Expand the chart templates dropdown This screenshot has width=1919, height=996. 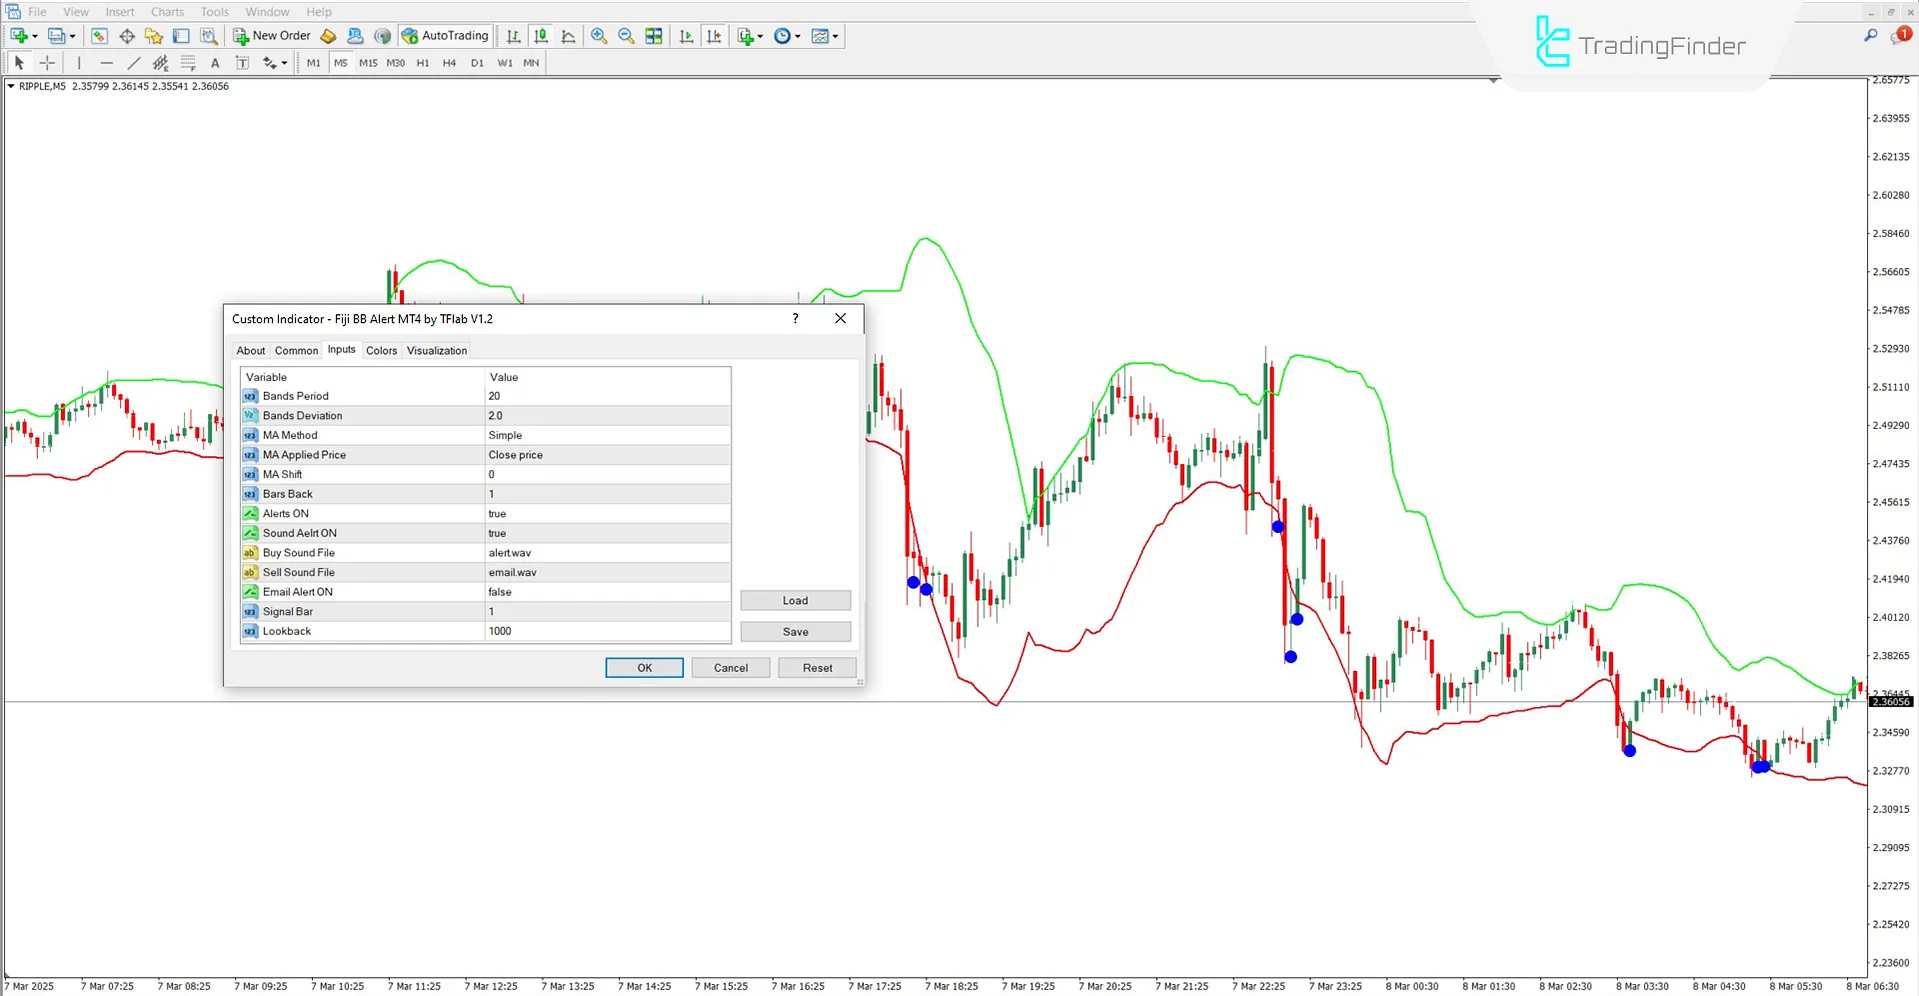pos(836,36)
